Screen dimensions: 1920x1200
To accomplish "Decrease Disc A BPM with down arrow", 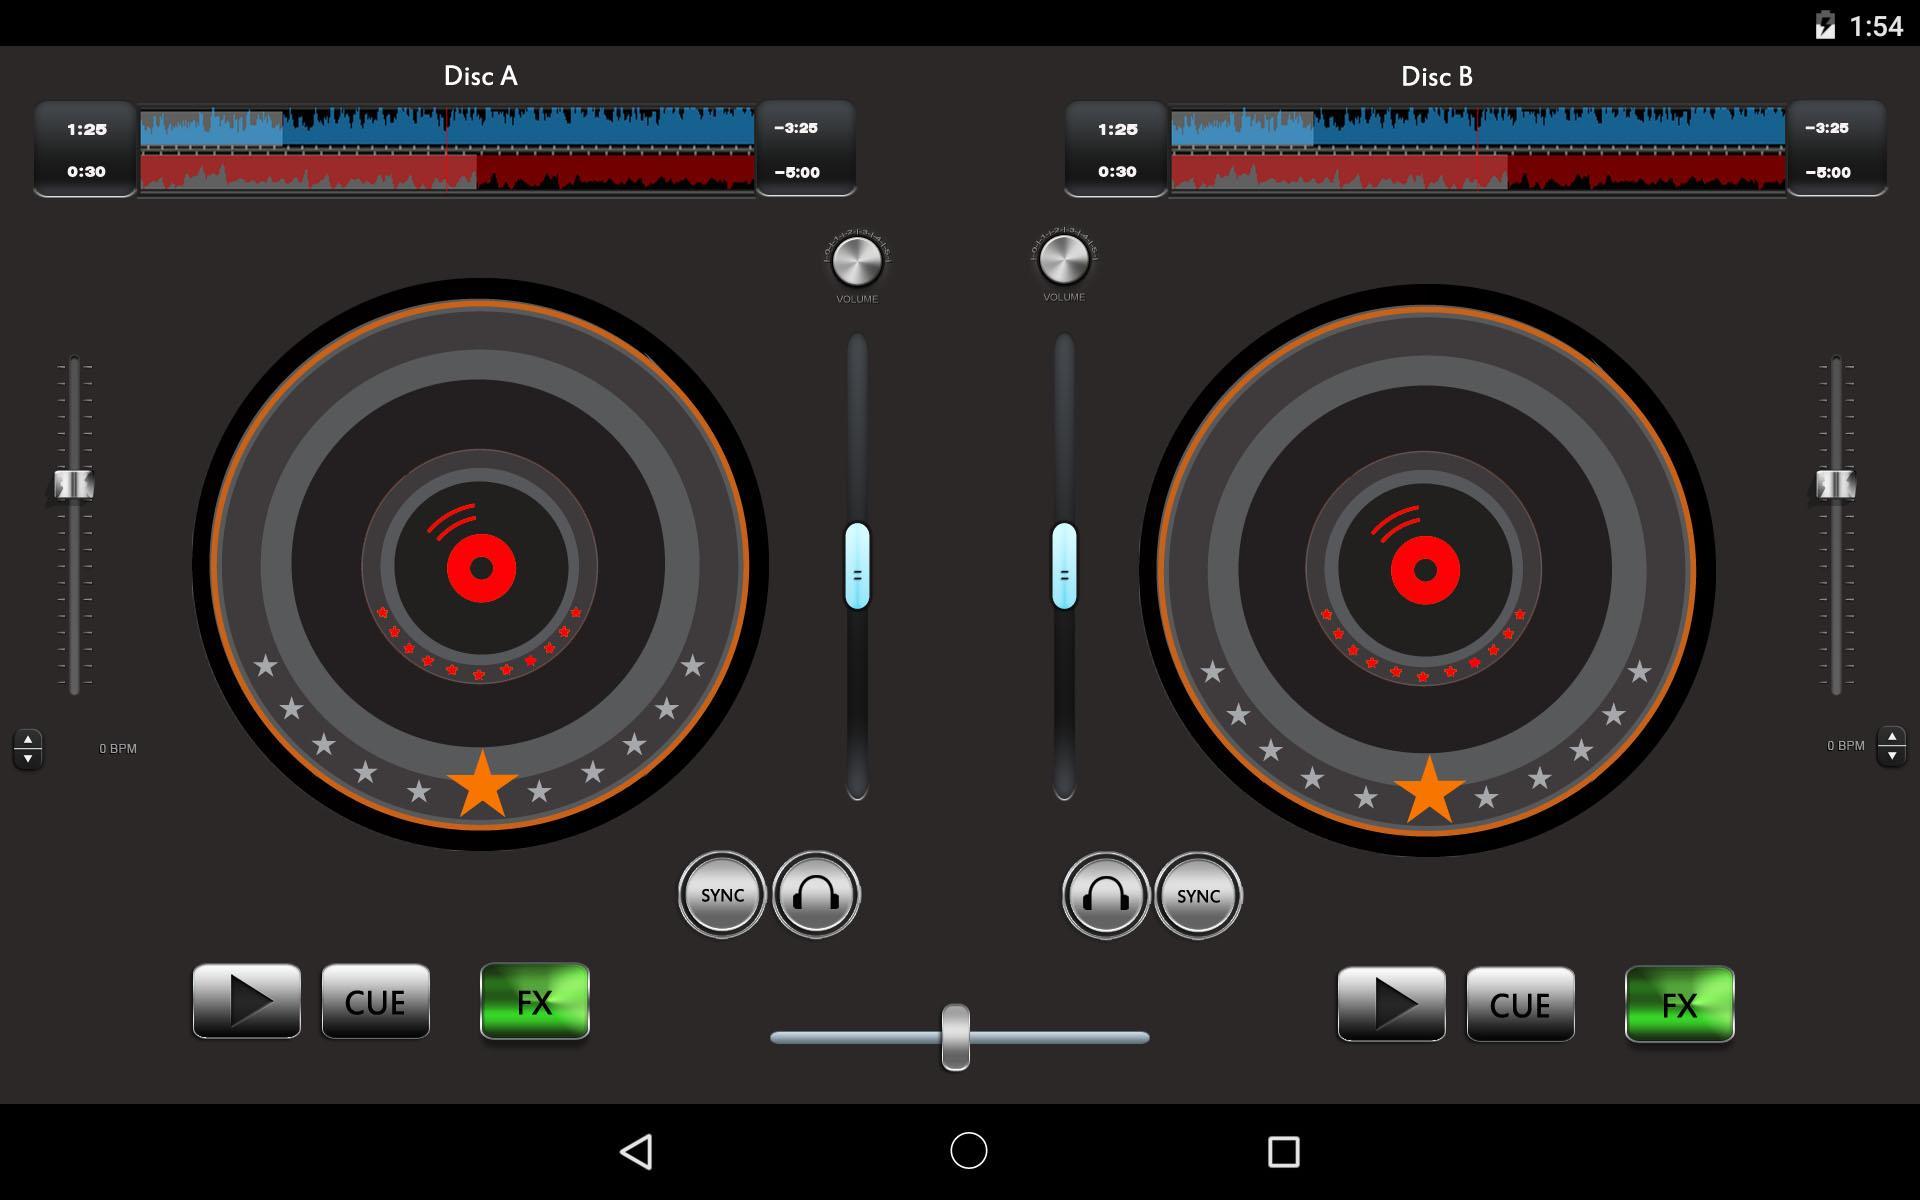I will (x=28, y=759).
